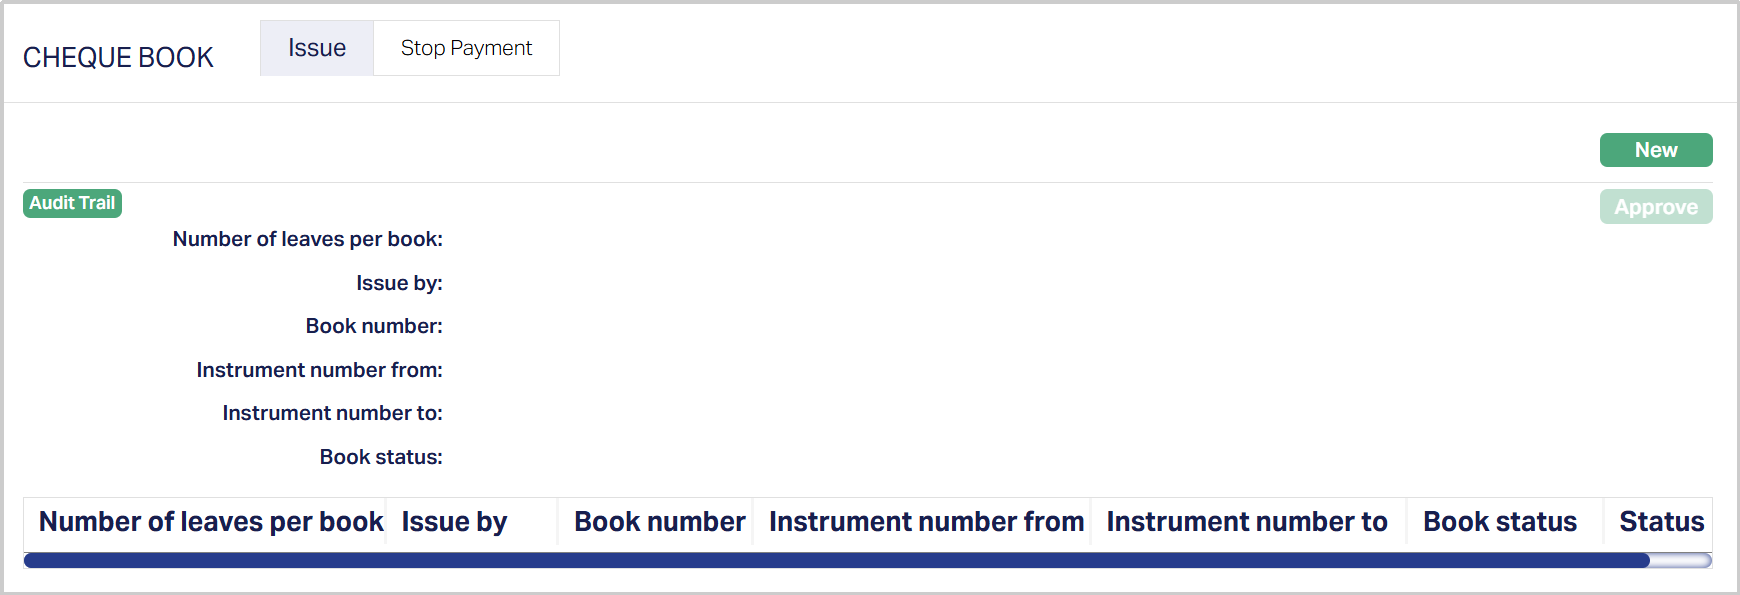Click the empty right end of scrollbar track
Viewport: 1740px width, 595px height.
coord(1681,560)
